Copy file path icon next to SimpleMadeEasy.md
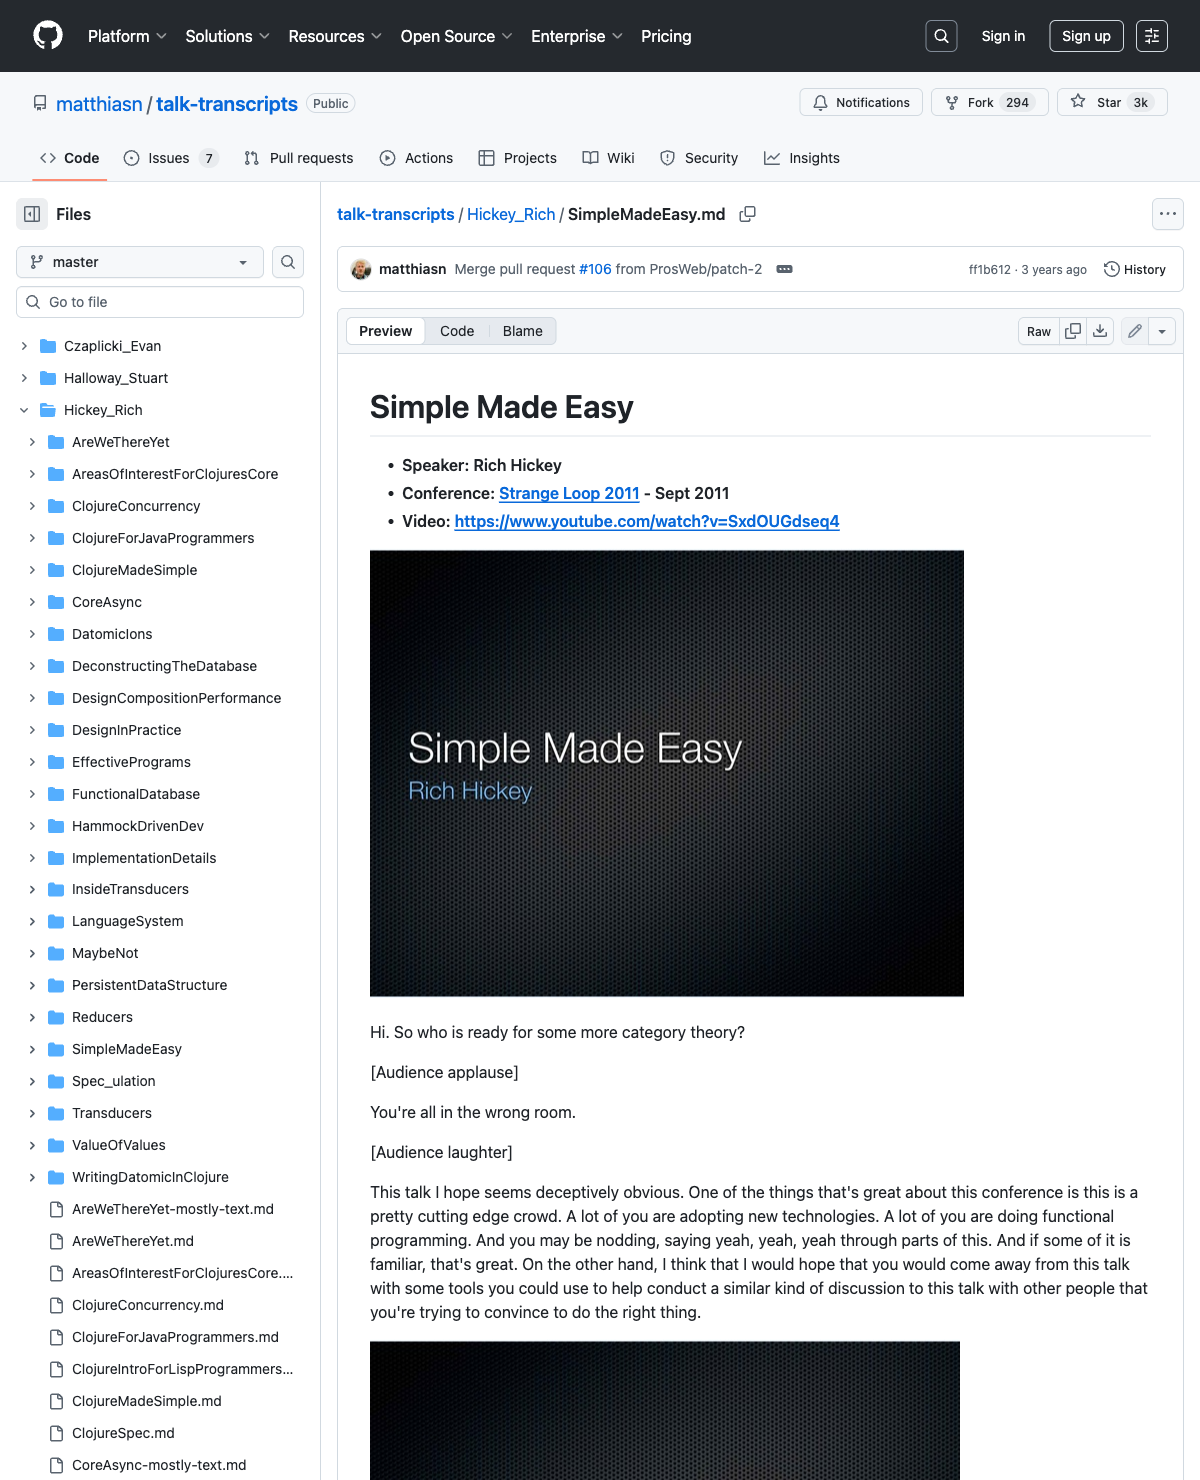1200x1480 pixels. (x=747, y=214)
